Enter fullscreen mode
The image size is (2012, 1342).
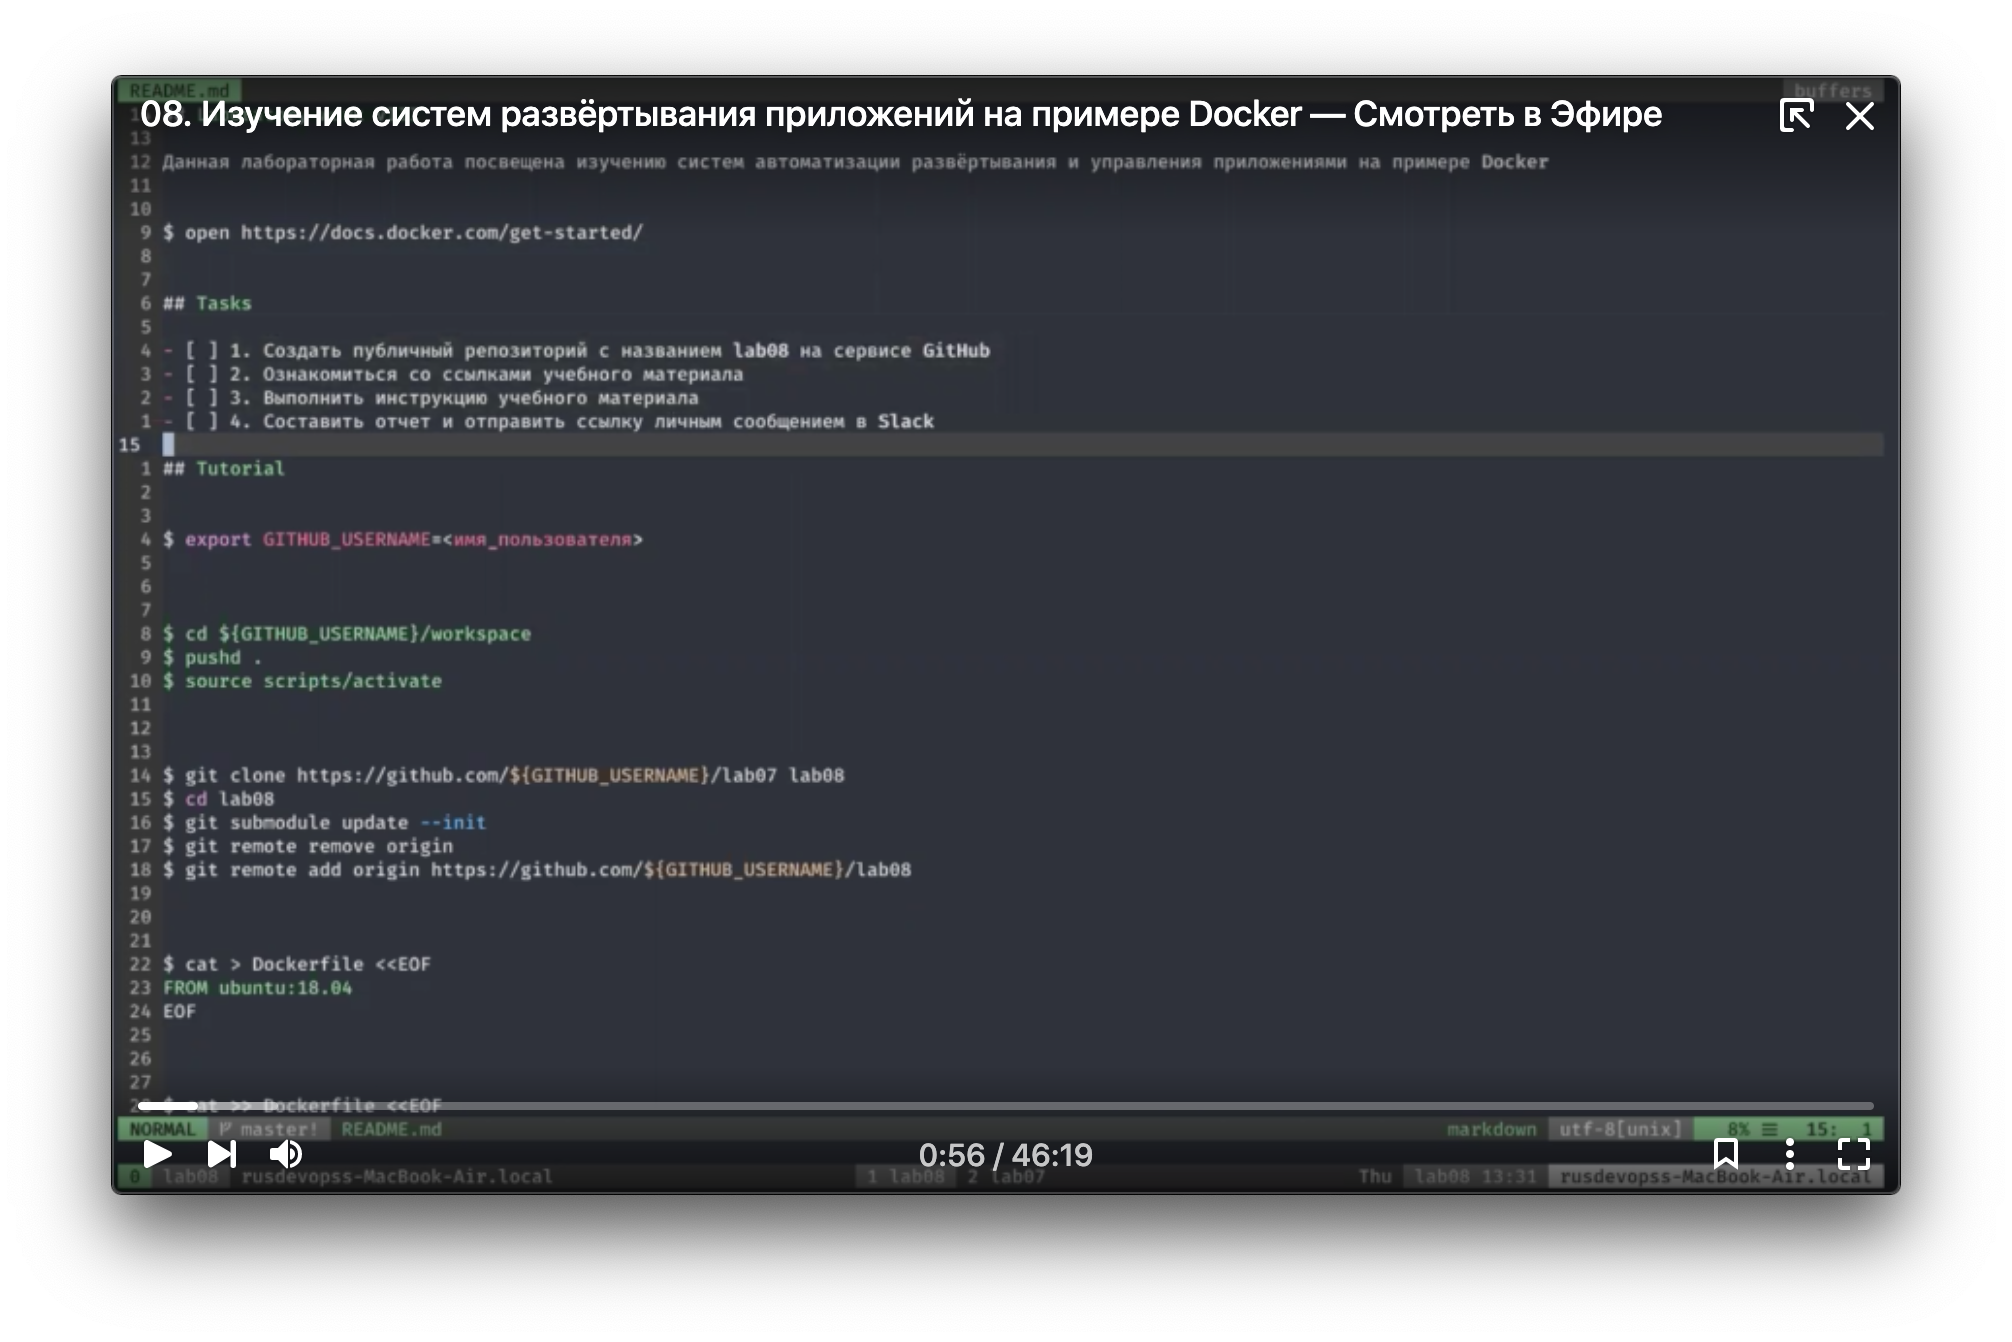click(x=1853, y=1154)
